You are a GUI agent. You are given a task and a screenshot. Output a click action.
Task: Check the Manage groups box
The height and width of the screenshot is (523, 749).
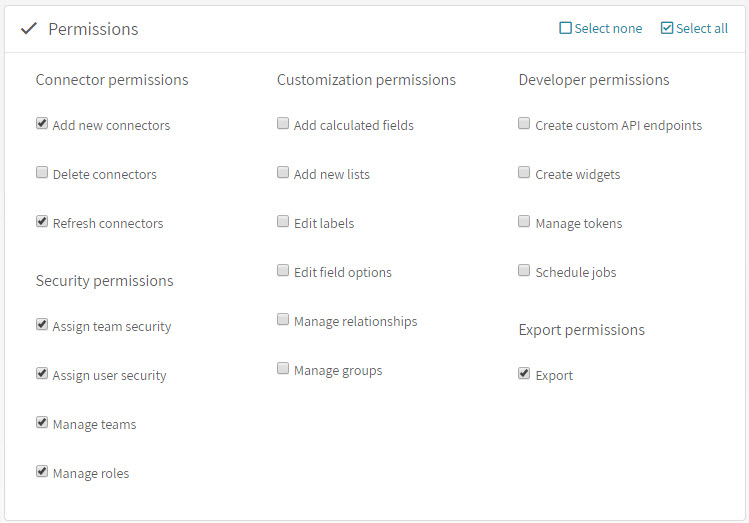[x=283, y=368]
